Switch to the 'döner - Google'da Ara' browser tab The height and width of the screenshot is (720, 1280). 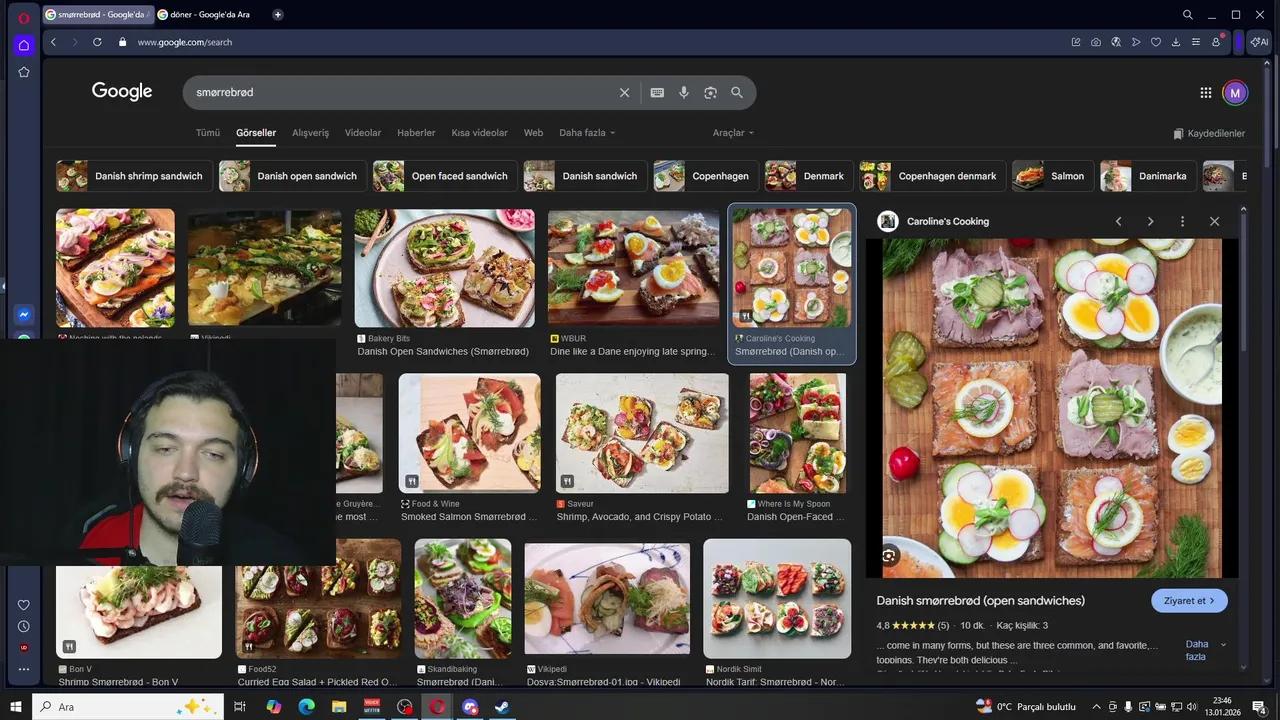click(x=210, y=14)
